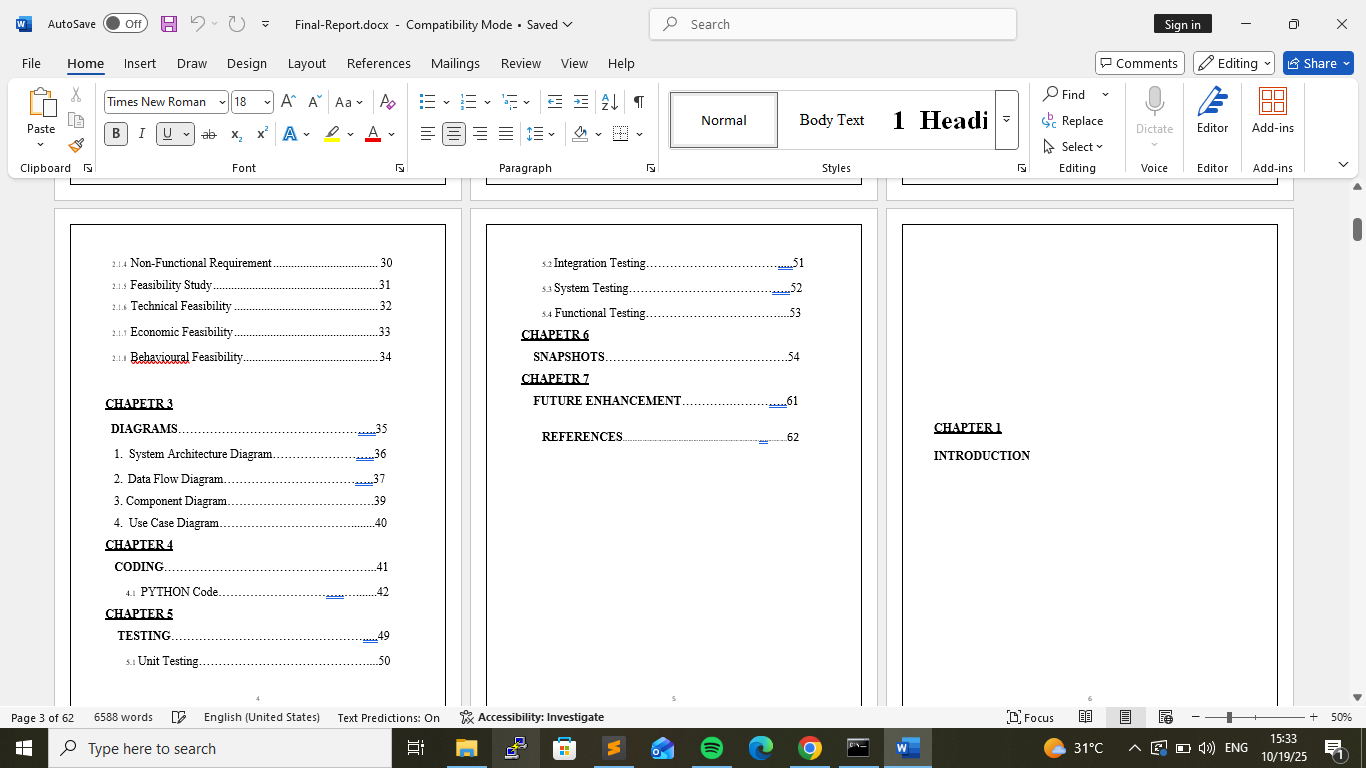Toggle Bold formatting
The image size is (1366, 768).
coord(116,134)
